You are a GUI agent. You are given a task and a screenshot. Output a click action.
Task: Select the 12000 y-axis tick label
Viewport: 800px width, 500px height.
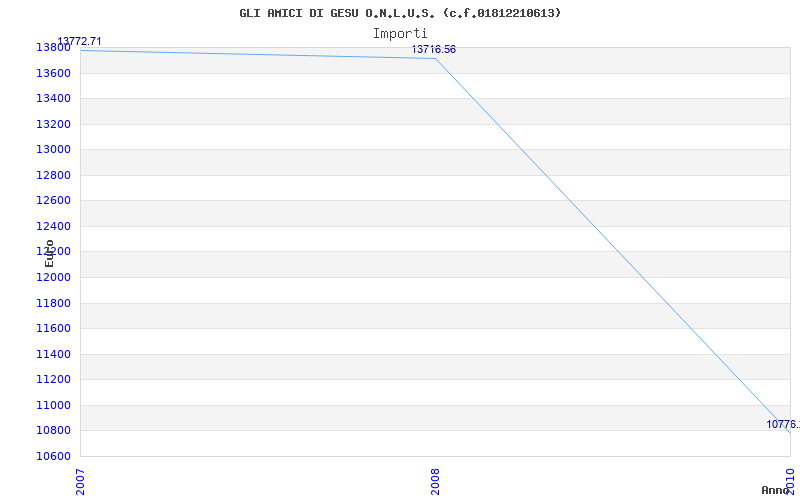click(x=53, y=278)
